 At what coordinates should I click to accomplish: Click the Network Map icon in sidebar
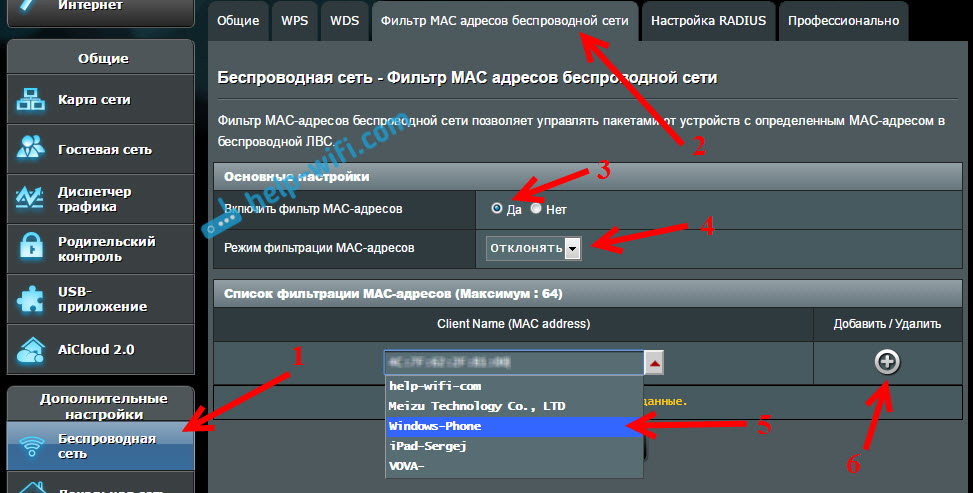(31, 100)
